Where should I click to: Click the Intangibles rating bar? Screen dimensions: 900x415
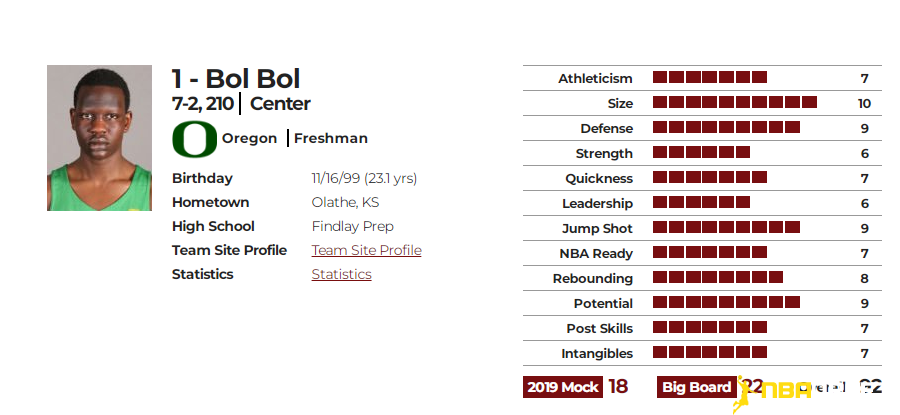709,352
